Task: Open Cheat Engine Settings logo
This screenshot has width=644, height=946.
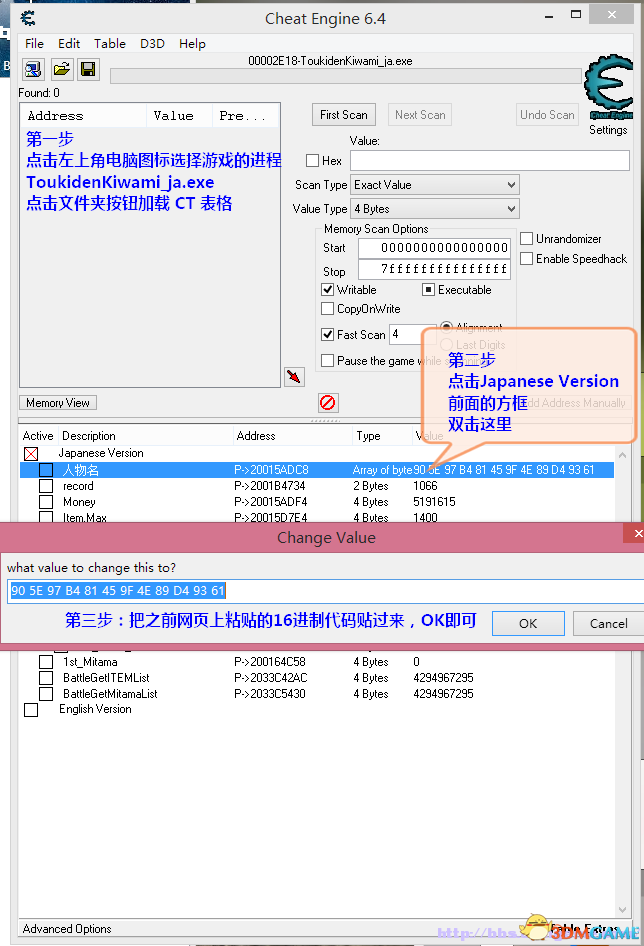Action: coord(608,88)
